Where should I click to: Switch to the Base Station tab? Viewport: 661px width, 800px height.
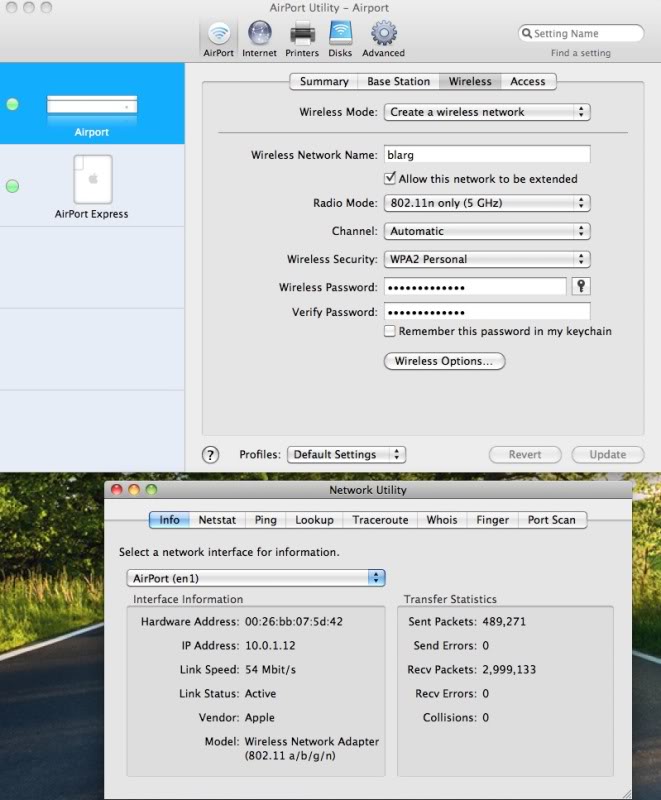point(398,82)
